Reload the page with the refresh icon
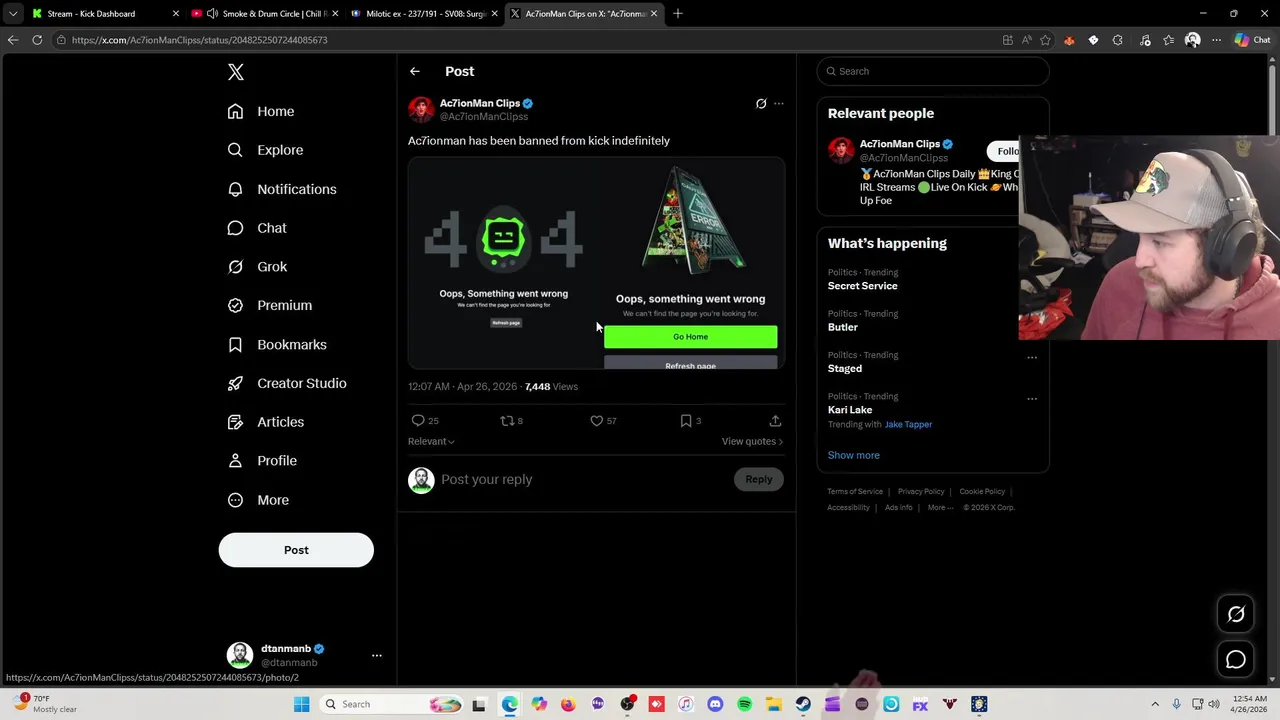 point(37,40)
